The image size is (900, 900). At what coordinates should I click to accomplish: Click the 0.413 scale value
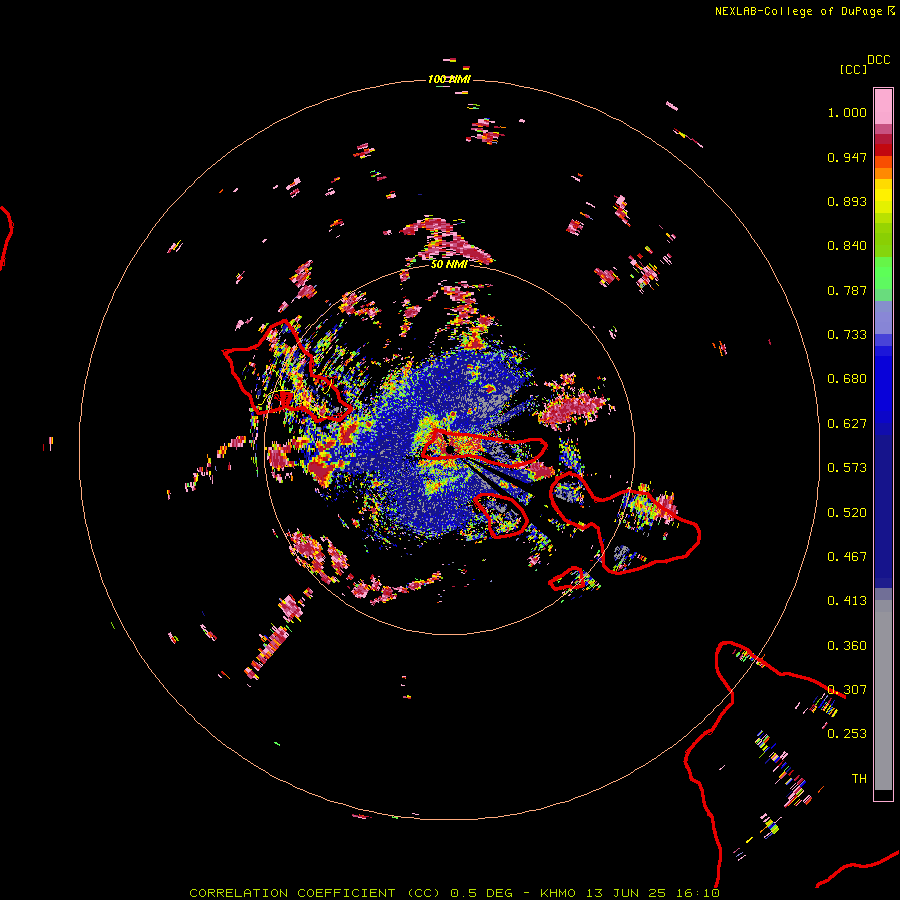pyautogui.click(x=847, y=601)
